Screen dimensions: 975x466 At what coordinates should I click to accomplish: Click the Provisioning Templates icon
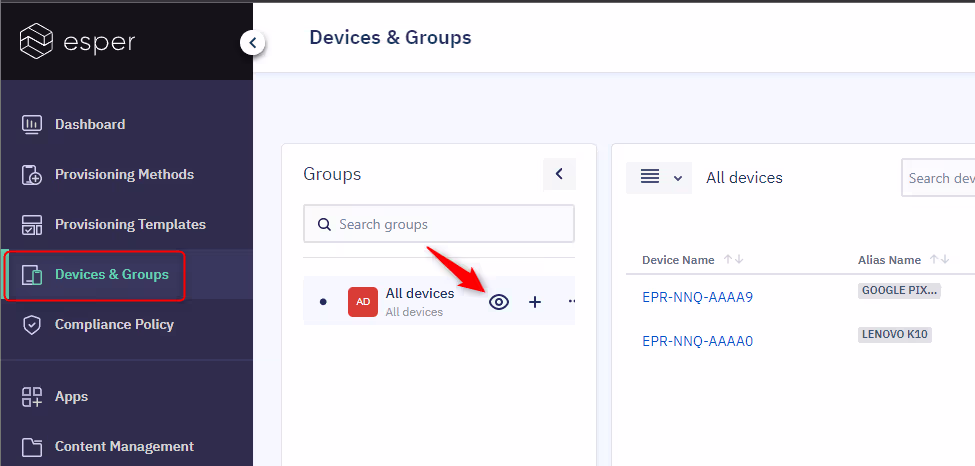tap(31, 225)
